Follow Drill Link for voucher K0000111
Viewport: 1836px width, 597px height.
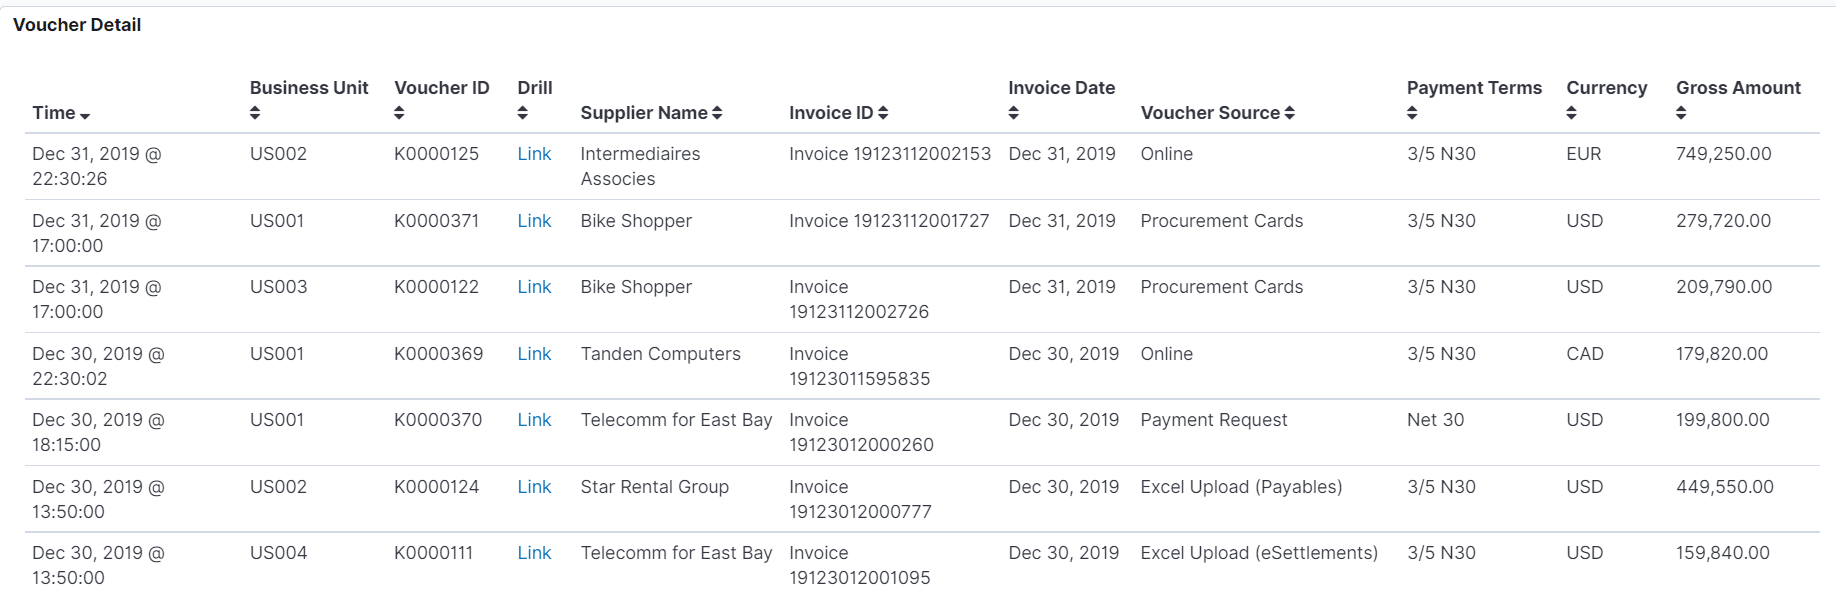[534, 553]
